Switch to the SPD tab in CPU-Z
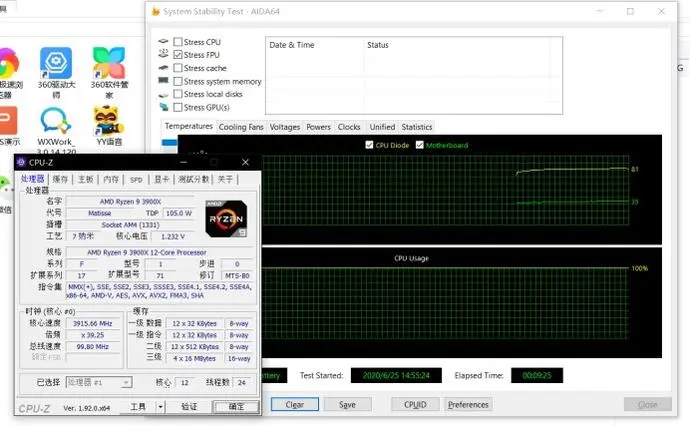Screen dimensions: 690x426 (x=136, y=180)
